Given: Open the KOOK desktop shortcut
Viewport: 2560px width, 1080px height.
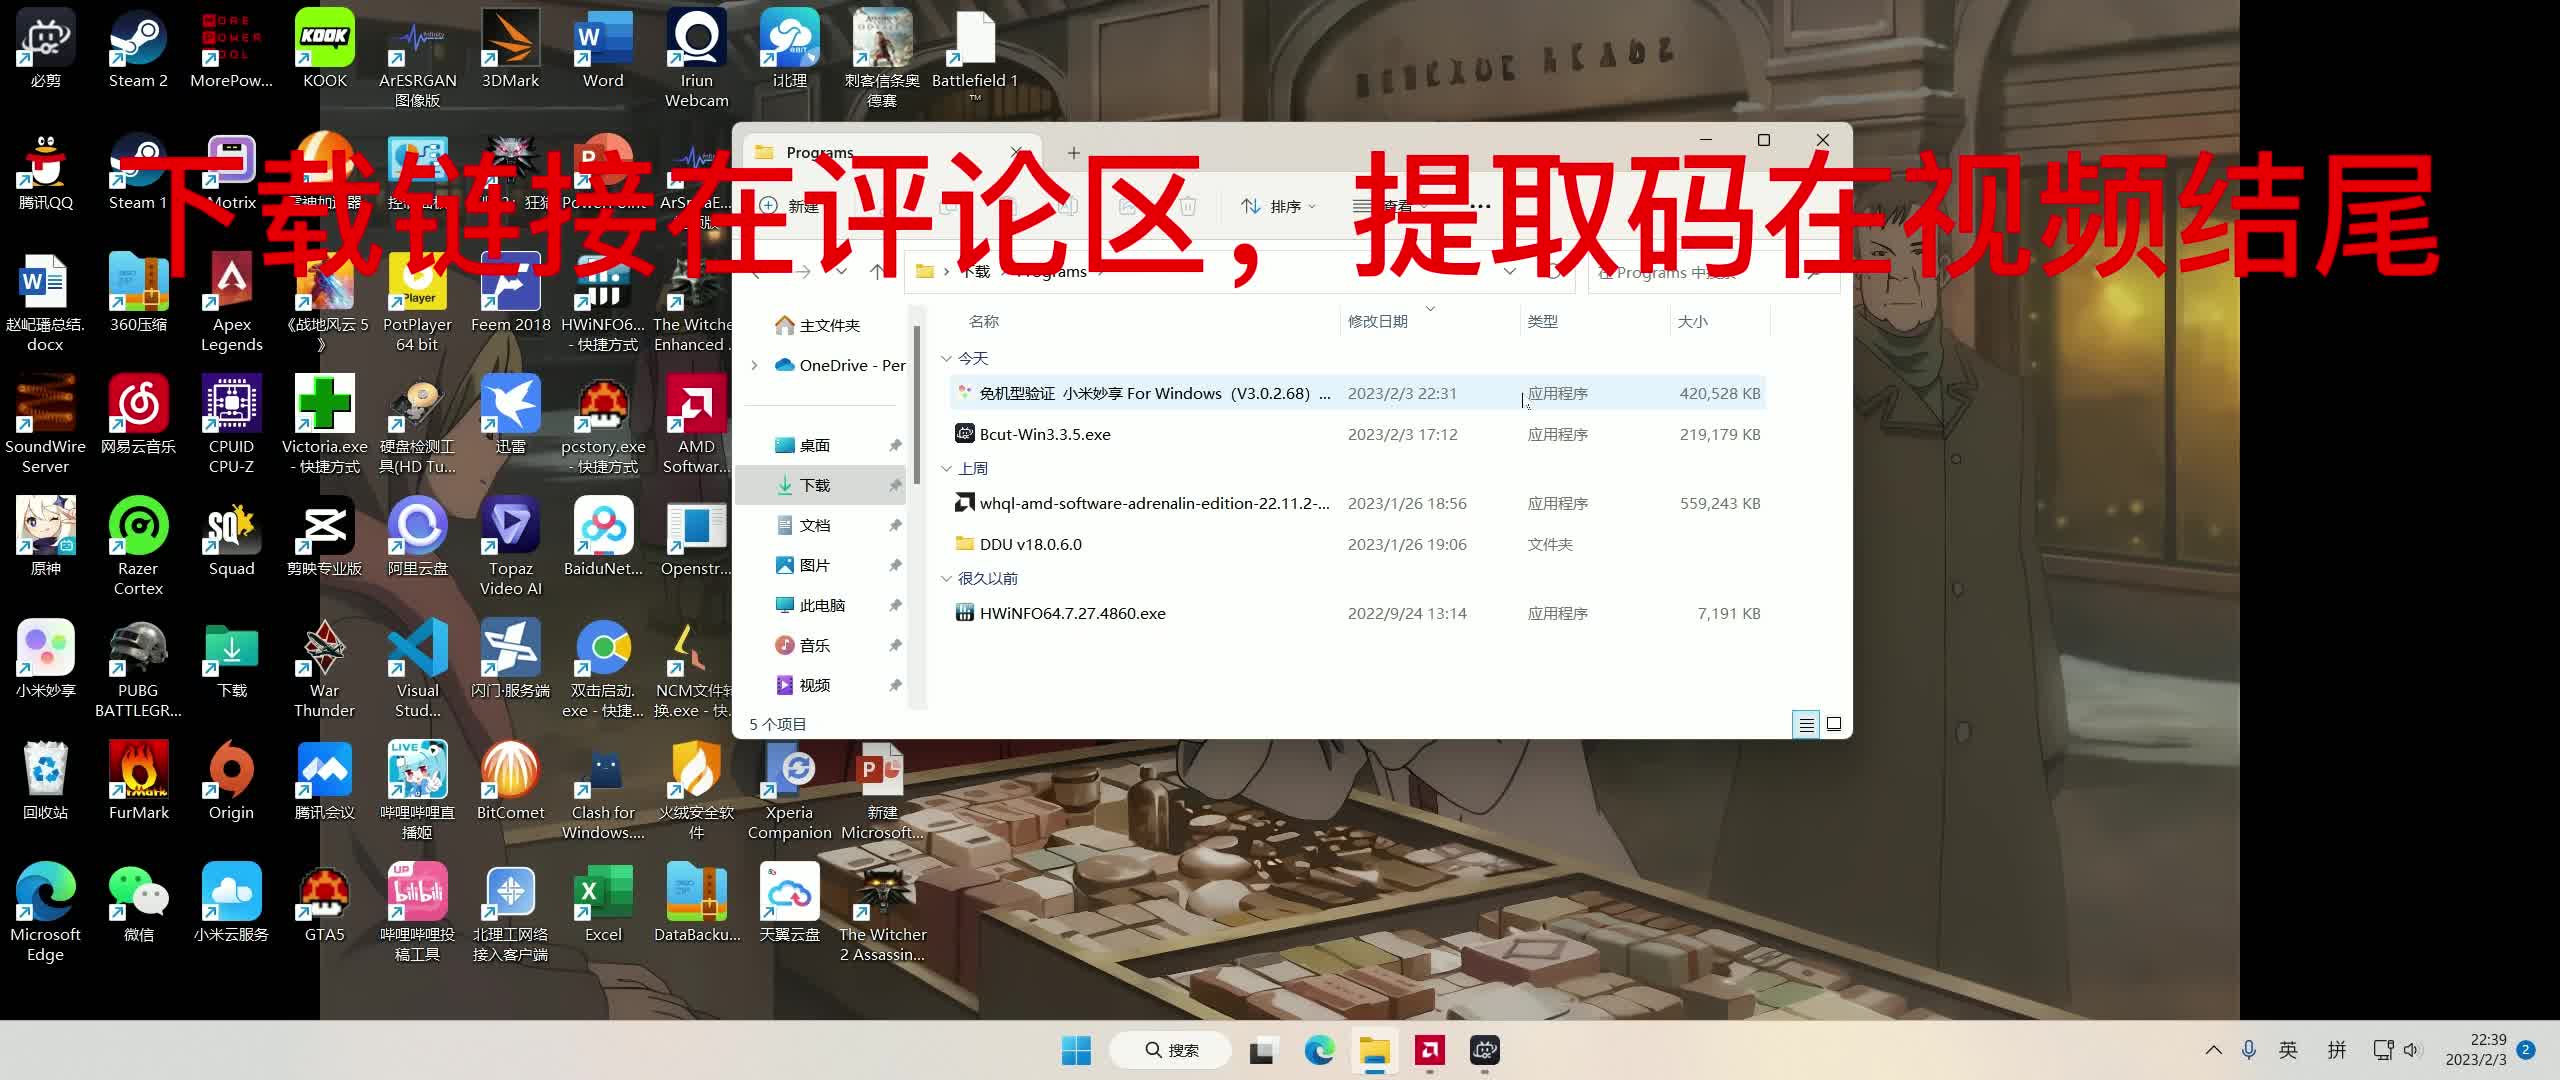Looking at the screenshot, I should [x=325, y=48].
